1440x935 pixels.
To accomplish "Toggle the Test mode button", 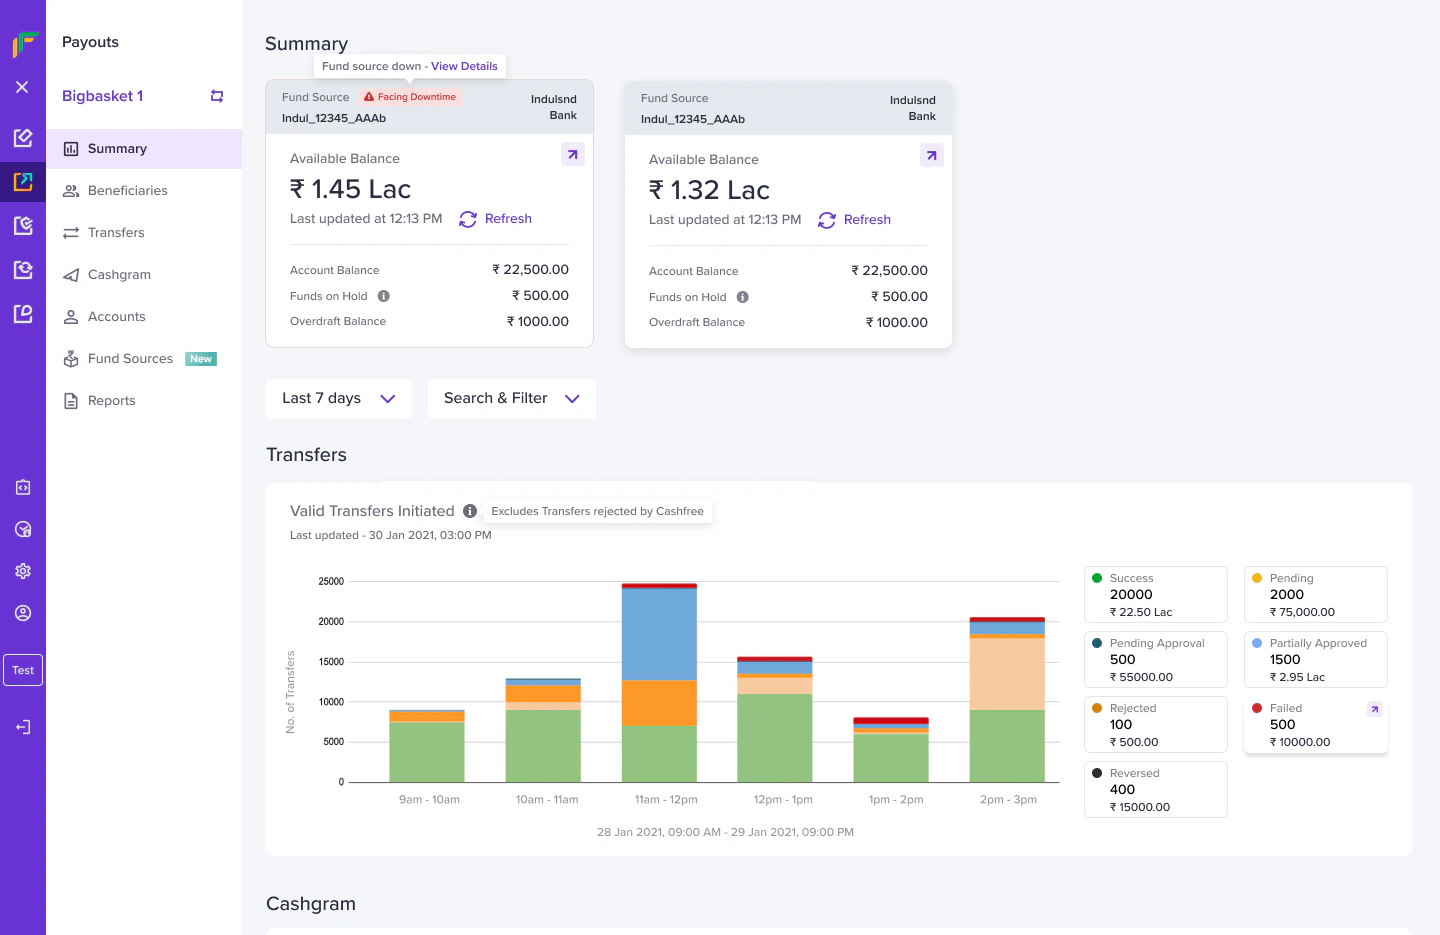I will pos(23,670).
